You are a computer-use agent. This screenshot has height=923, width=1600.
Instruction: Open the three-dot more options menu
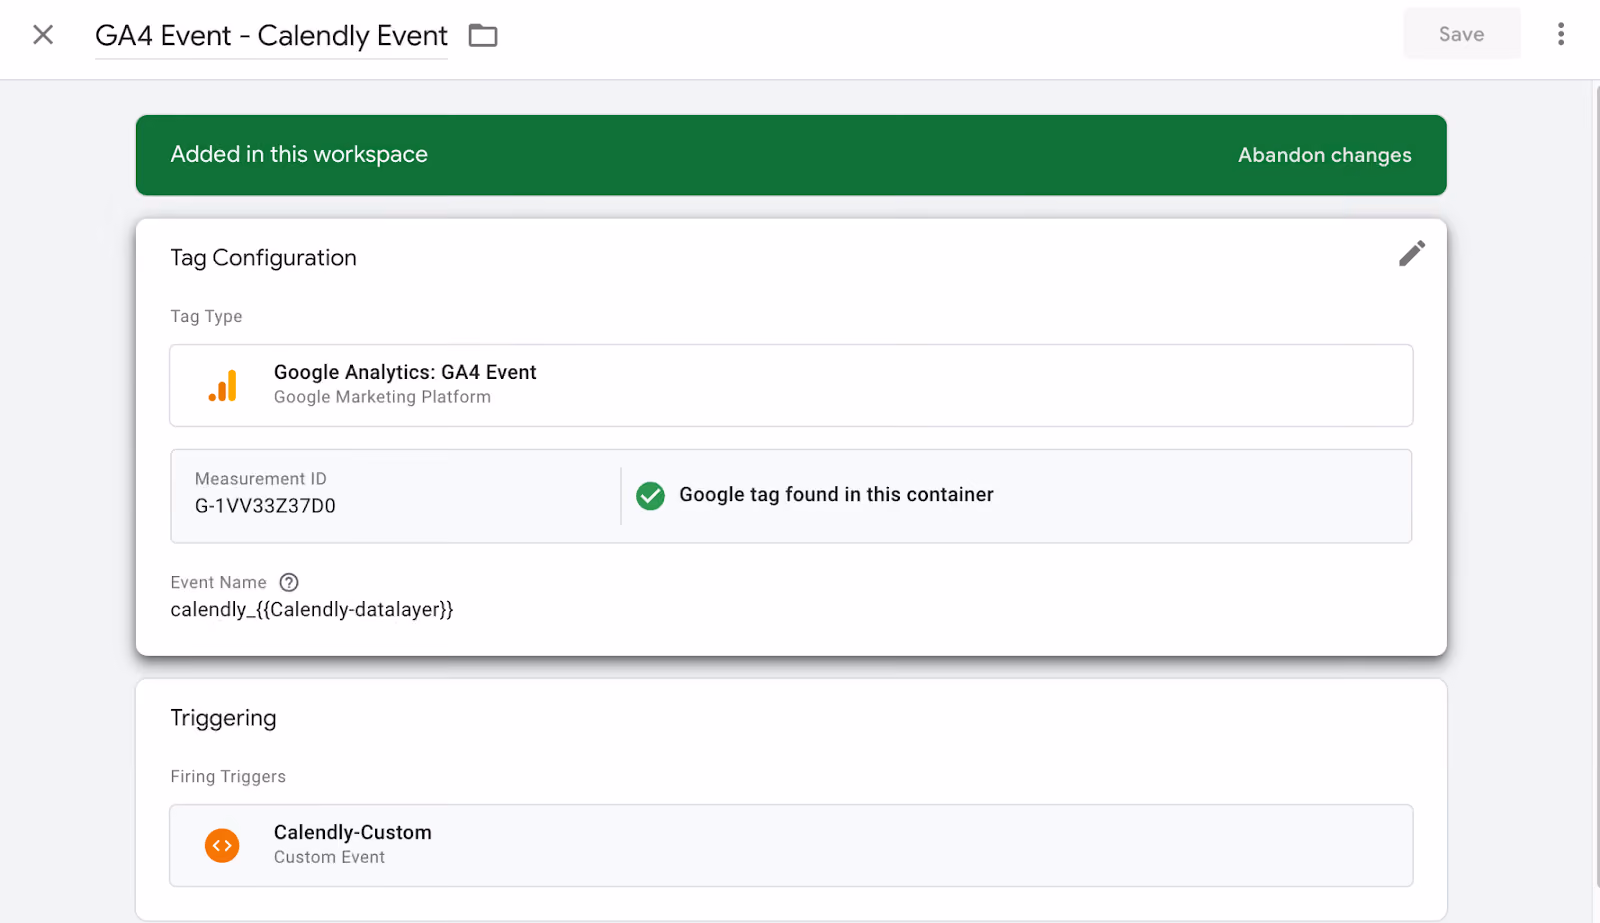pos(1560,34)
